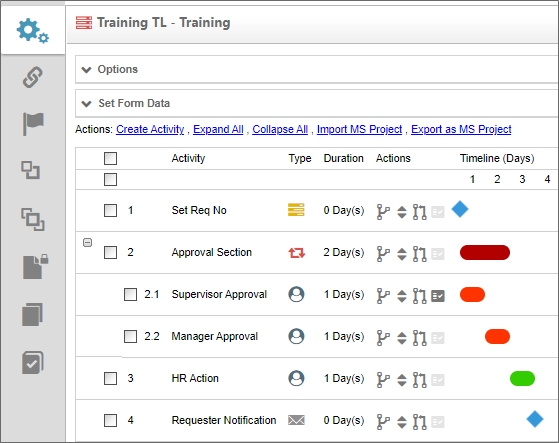Tick the checkbox for Set Req No
This screenshot has height=443, width=559.
click(110, 210)
